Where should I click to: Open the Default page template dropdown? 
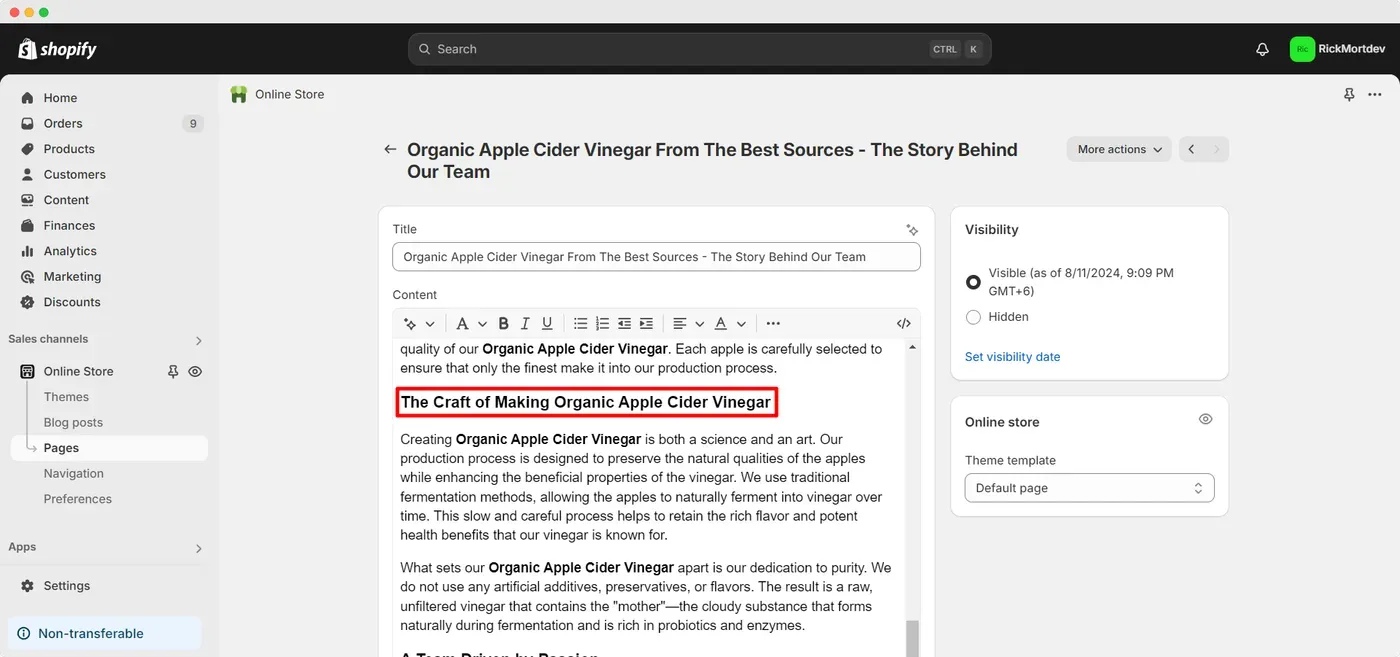click(x=1089, y=488)
